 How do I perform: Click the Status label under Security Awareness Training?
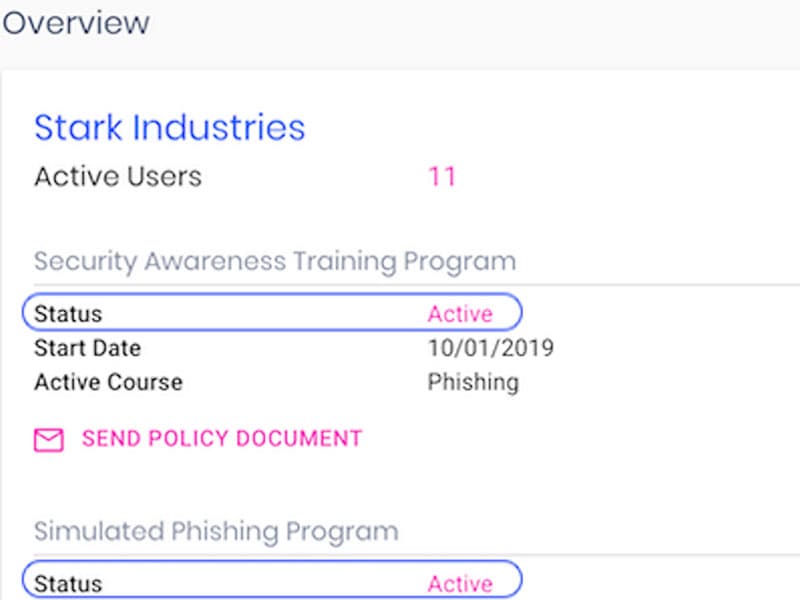68,314
